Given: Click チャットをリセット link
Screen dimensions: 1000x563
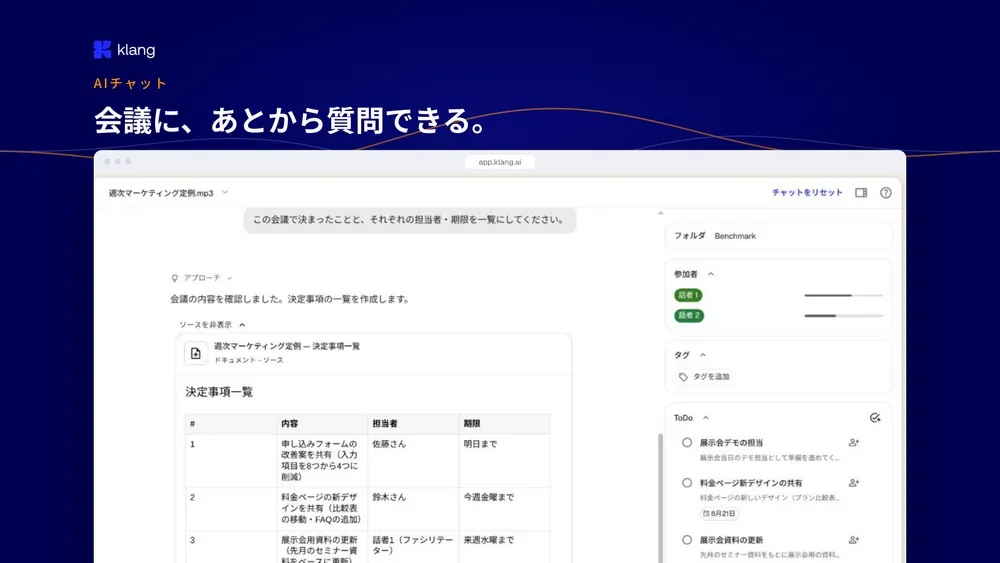Looking at the screenshot, I should (807, 193).
